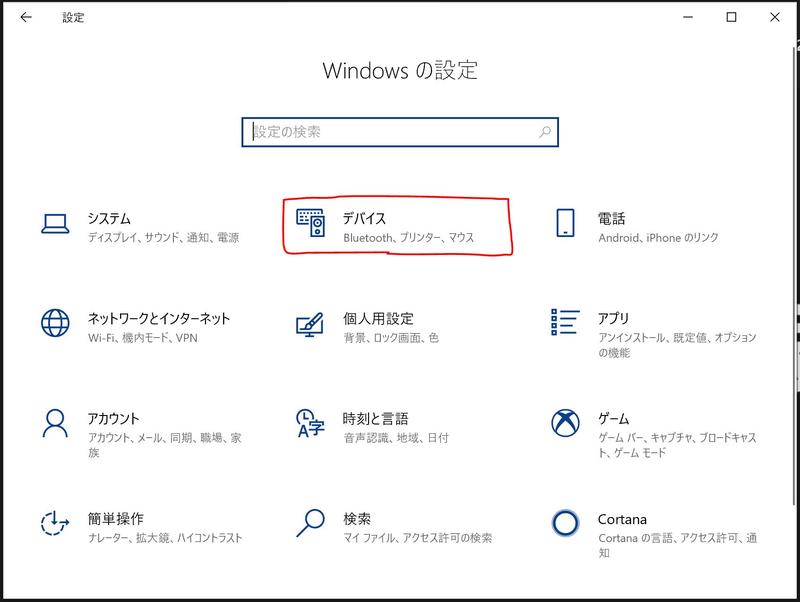This screenshot has height=602, width=800.
Task: Open the 検索 magnifier icon
Action: click(x=310, y=523)
